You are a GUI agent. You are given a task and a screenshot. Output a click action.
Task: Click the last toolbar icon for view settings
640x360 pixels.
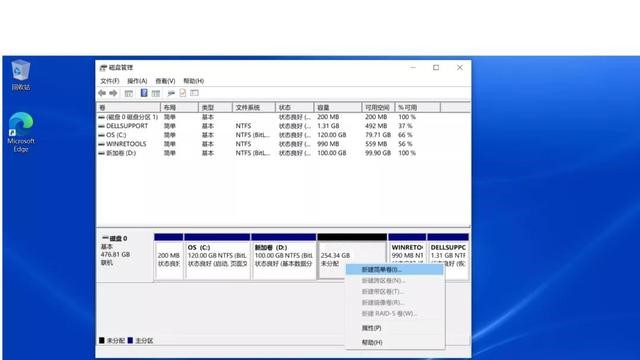click(x=194, y=93)
